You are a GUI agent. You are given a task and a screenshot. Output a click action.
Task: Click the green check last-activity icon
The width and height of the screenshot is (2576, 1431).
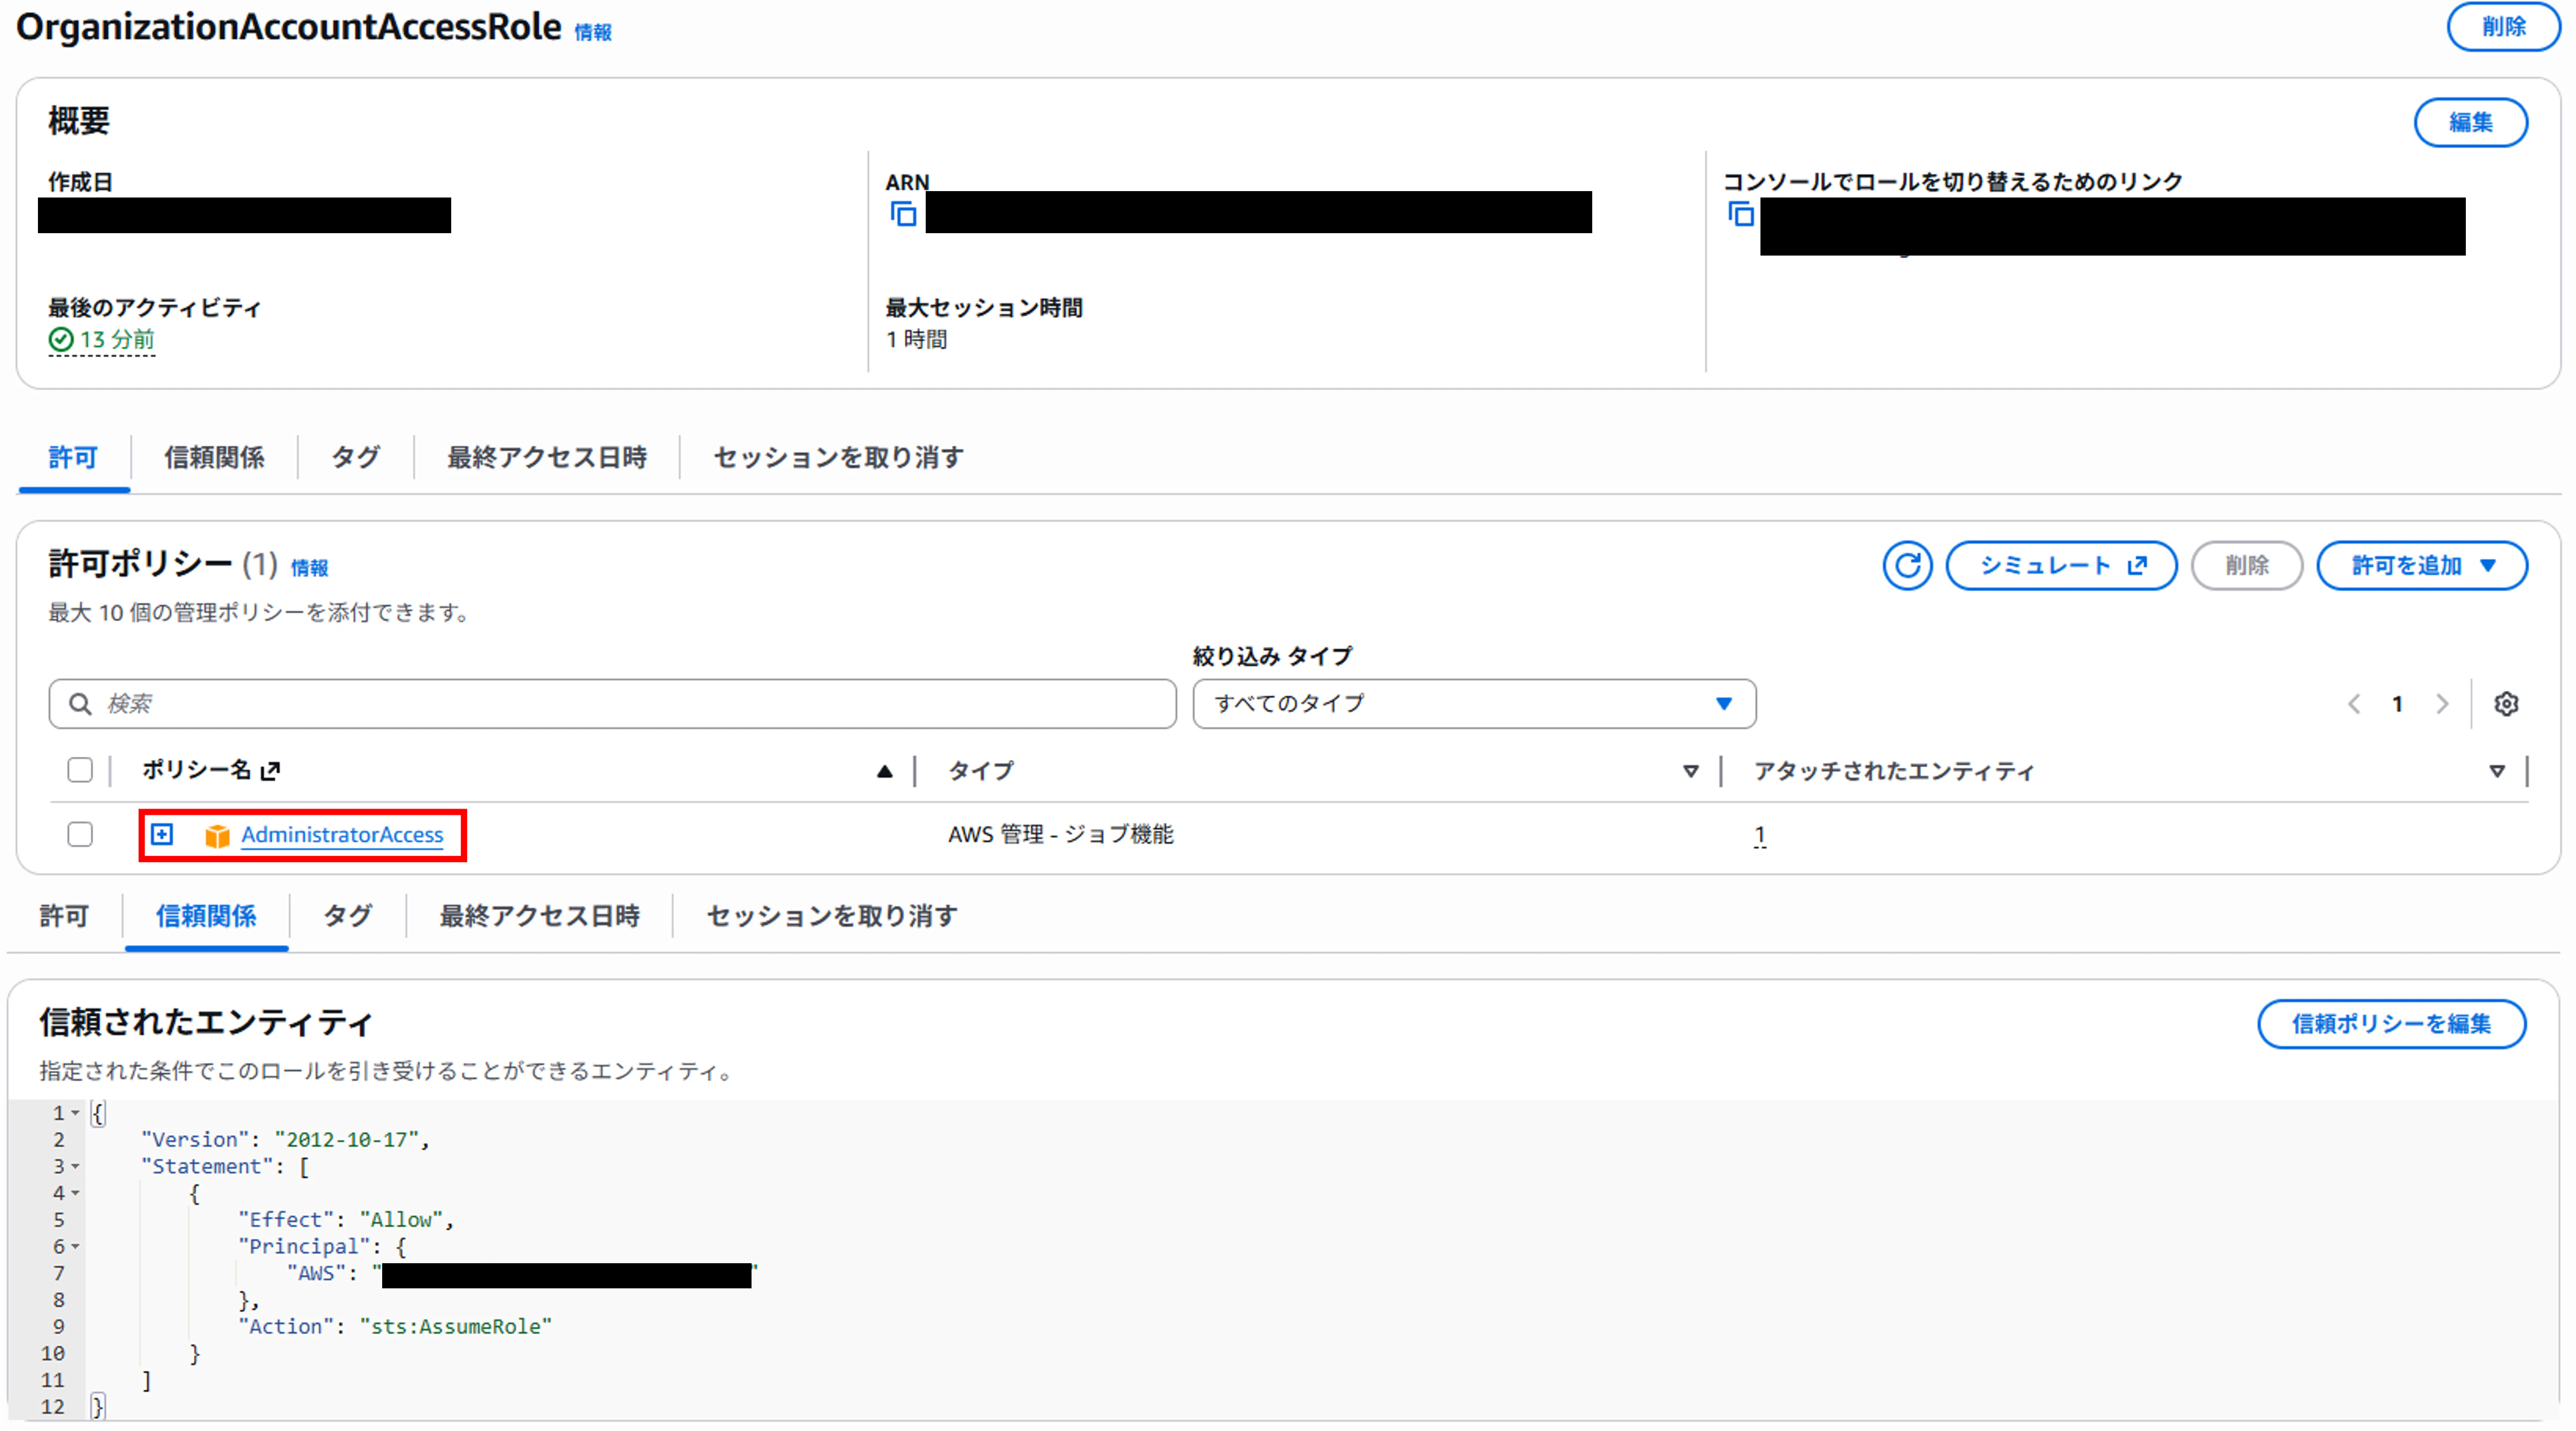click(x=61, y=340)
